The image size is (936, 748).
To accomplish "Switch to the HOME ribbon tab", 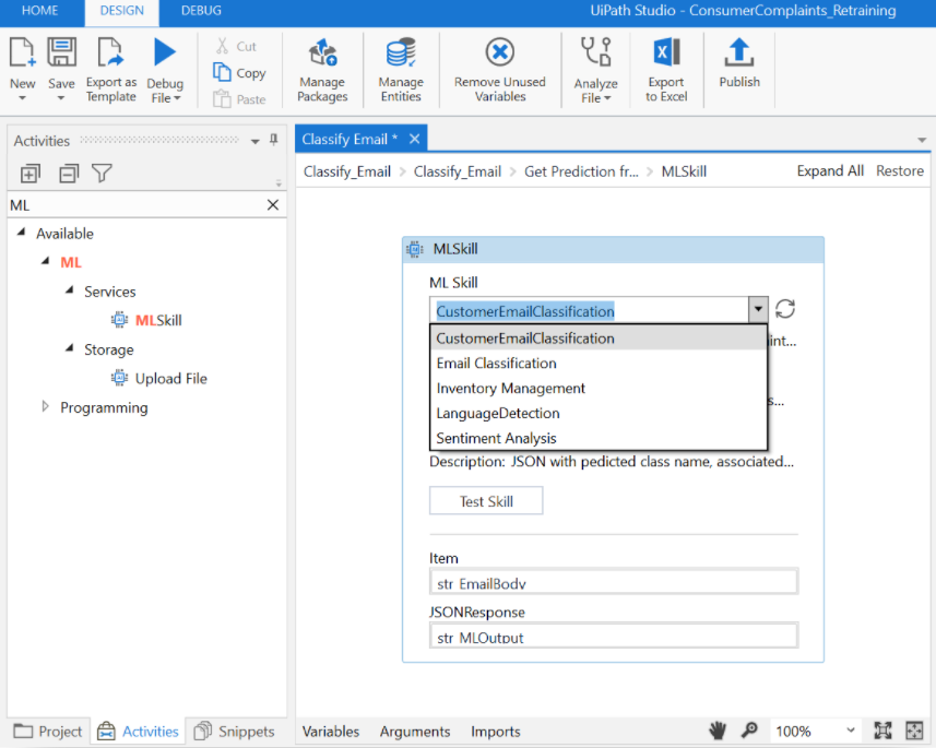I will tap(40, 11).
